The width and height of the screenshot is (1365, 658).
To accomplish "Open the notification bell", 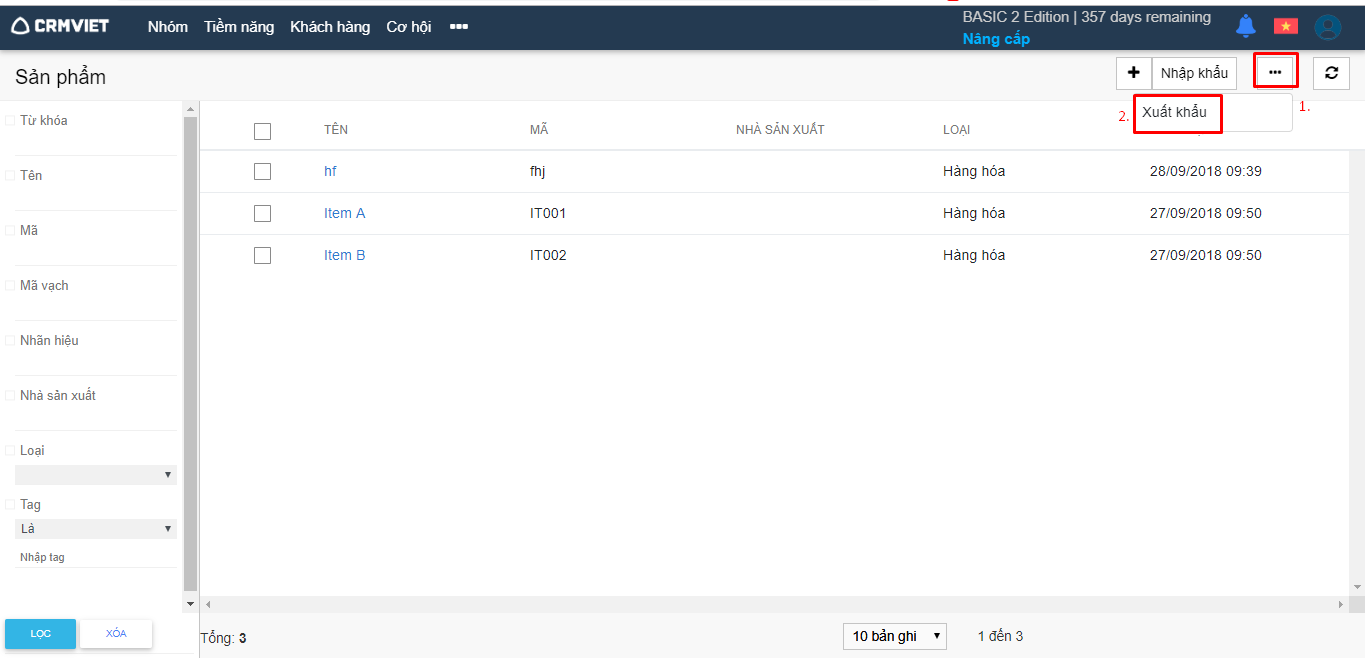I will [1245, 26].
